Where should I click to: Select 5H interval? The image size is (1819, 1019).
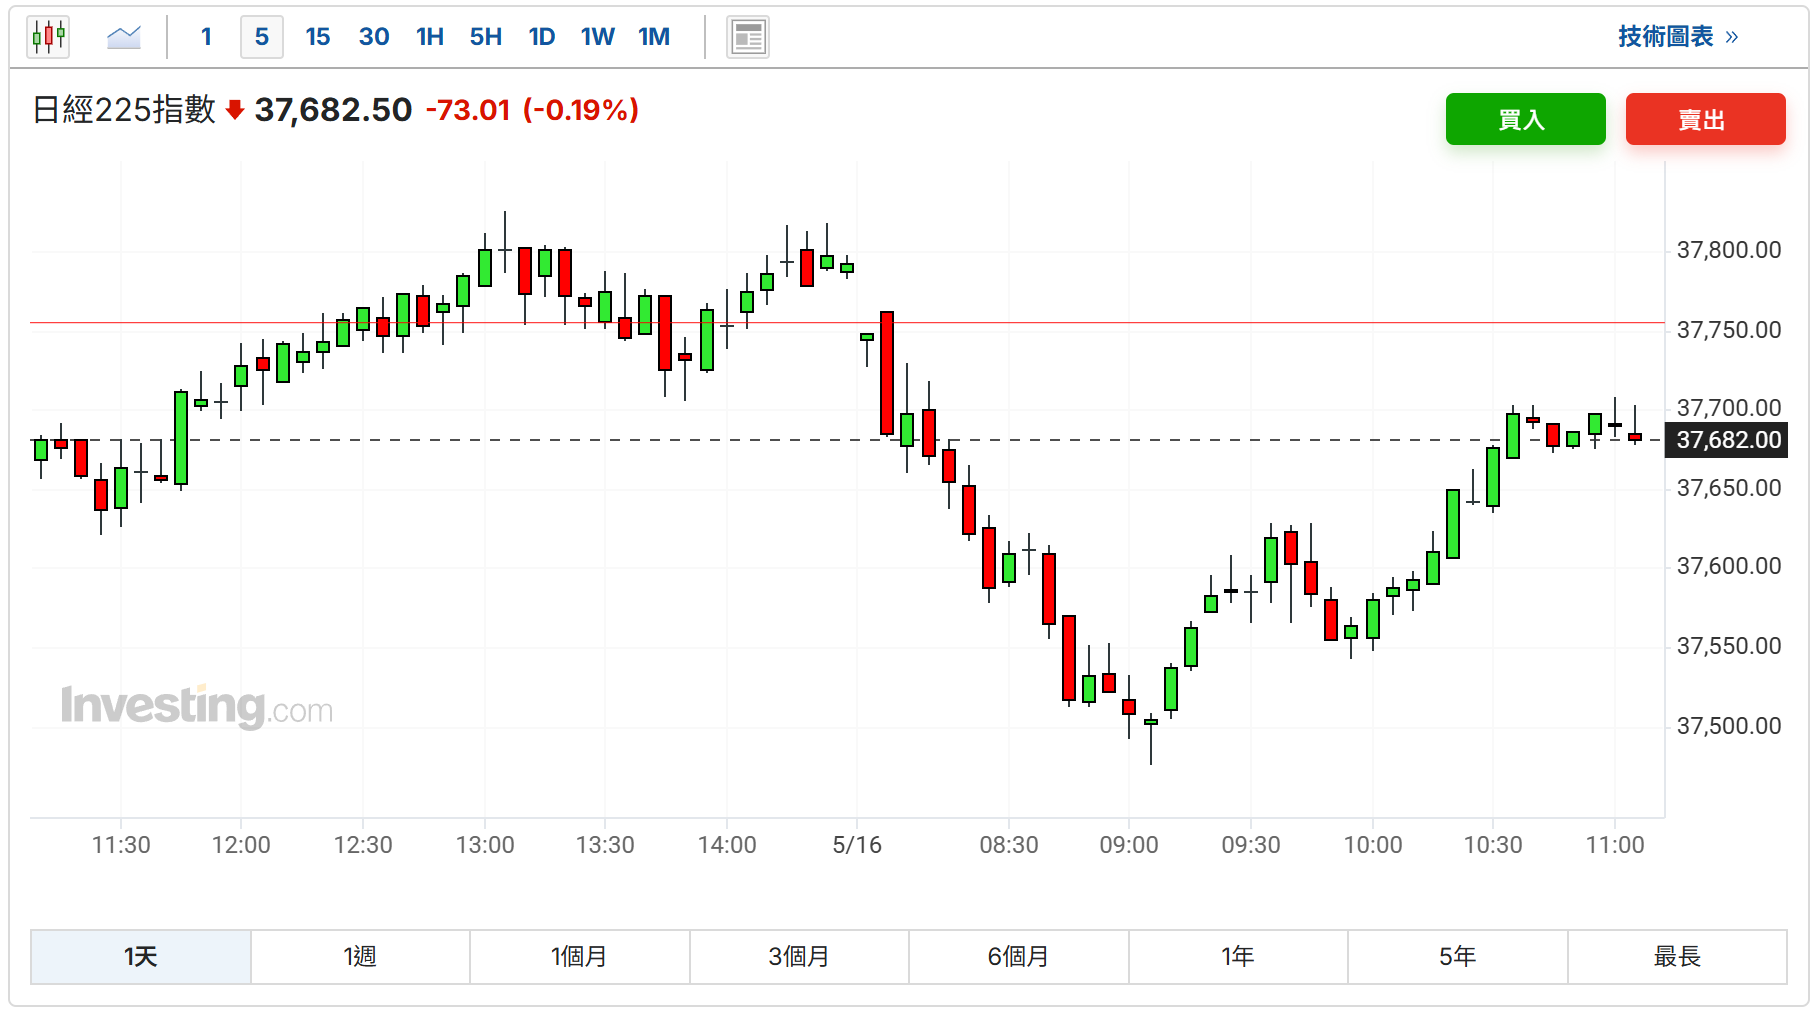pyautogui.click(x=486, y=37)
